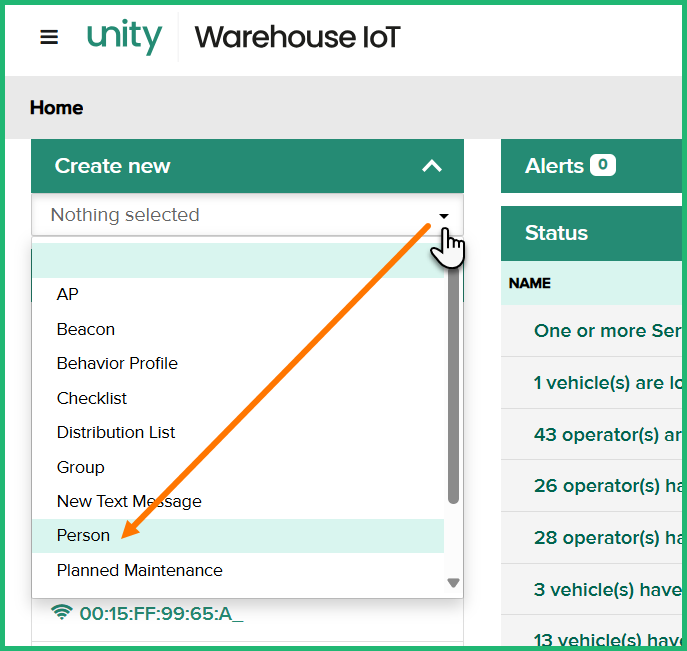This screenshot has width=687, height=651.
Task: Open the hamburger navigation menu
Action: pyautogui.click(x=49, y=37)
